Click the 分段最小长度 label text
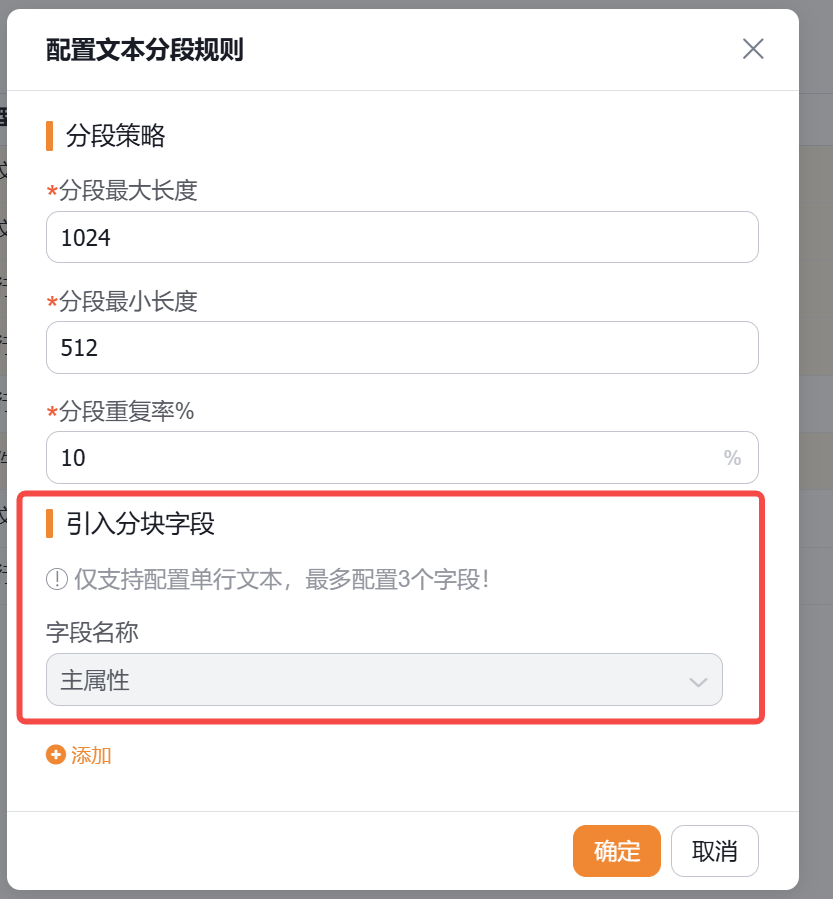This screenshot has height=899, width=833. point(128,300)
